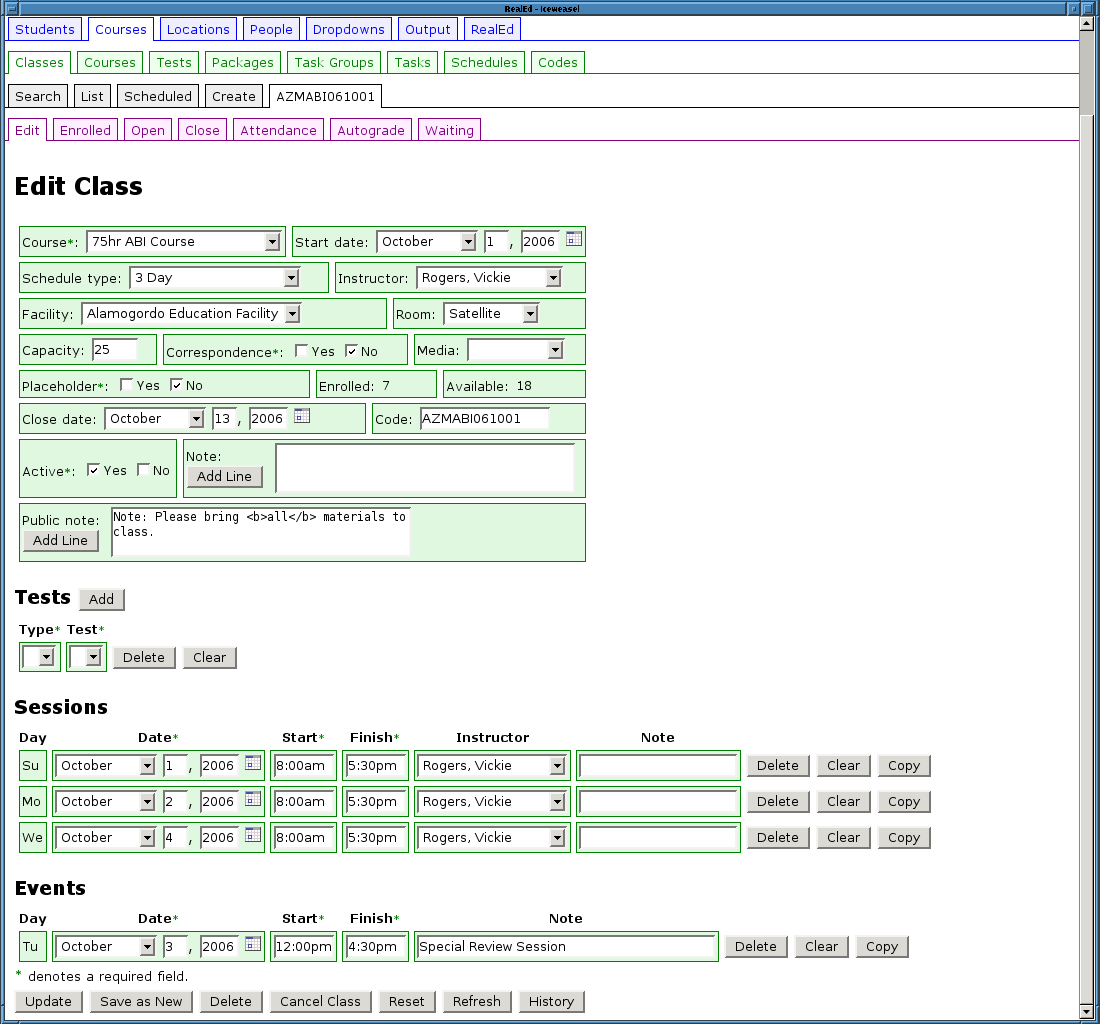Open the Task Groups tab
The height and width of the screenshot is (1024, 1100).
point(334,62)
